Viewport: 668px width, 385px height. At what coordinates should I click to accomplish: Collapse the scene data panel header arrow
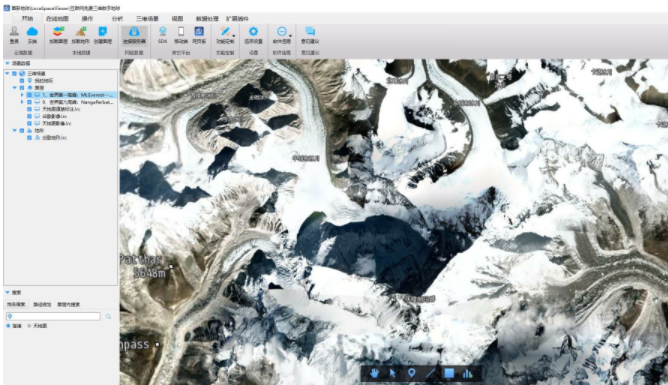(x=7, y=63)
